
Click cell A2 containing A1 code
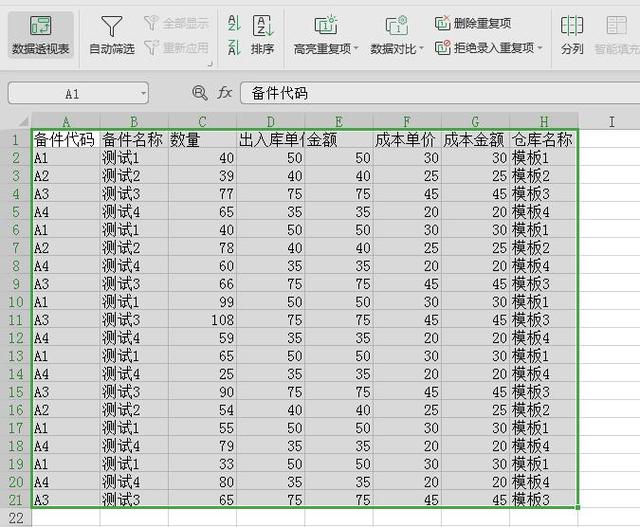66,158
